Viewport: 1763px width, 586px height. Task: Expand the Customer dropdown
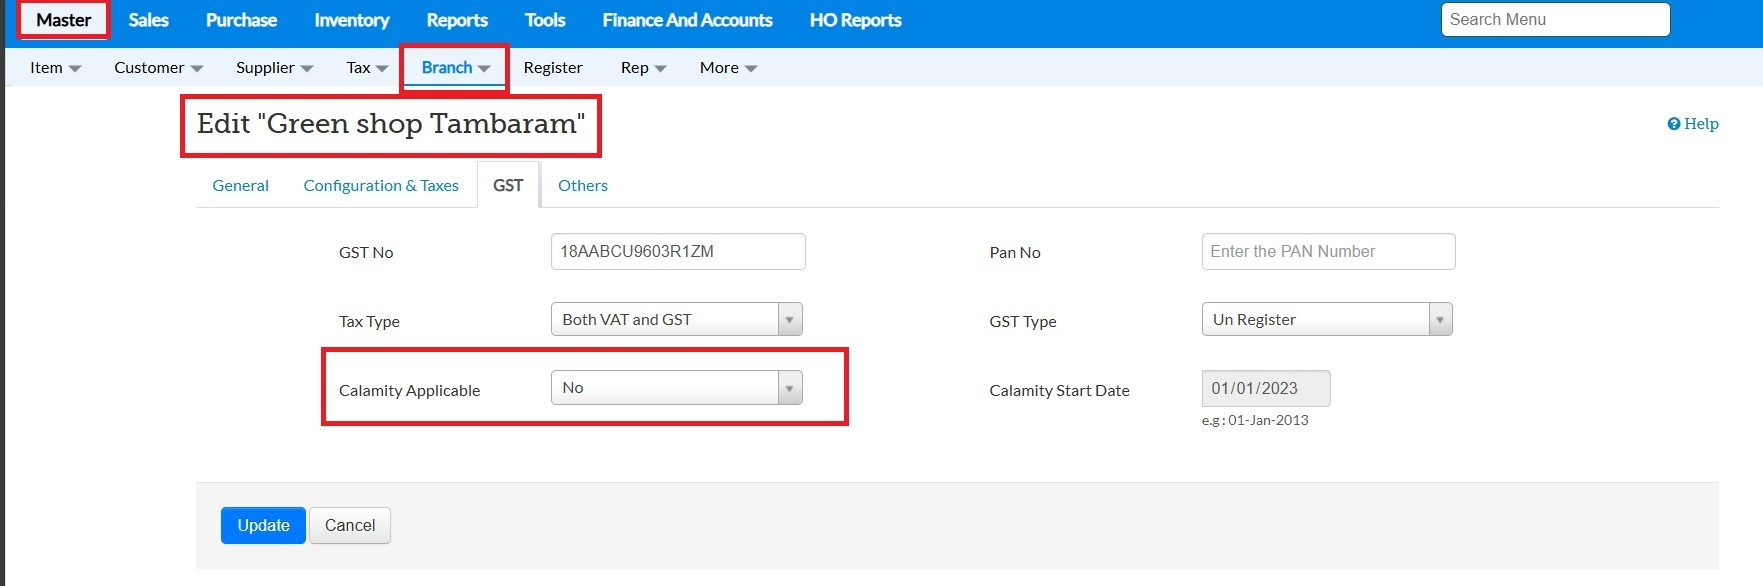158,68
